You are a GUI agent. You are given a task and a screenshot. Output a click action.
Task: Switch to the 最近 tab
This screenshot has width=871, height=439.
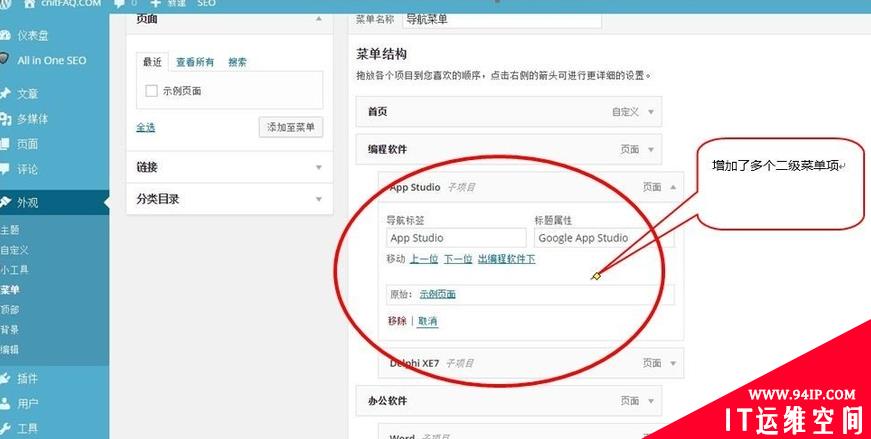pyautogui.click(x=152, y=62)
